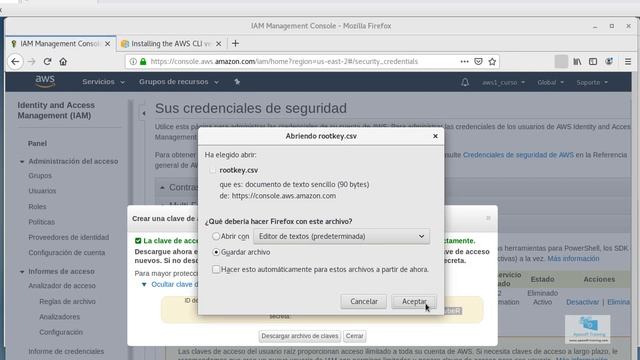Screen dimensions: 640x360
Task: Follow the Más información link near PowerShell text
Action: (573, 259)
